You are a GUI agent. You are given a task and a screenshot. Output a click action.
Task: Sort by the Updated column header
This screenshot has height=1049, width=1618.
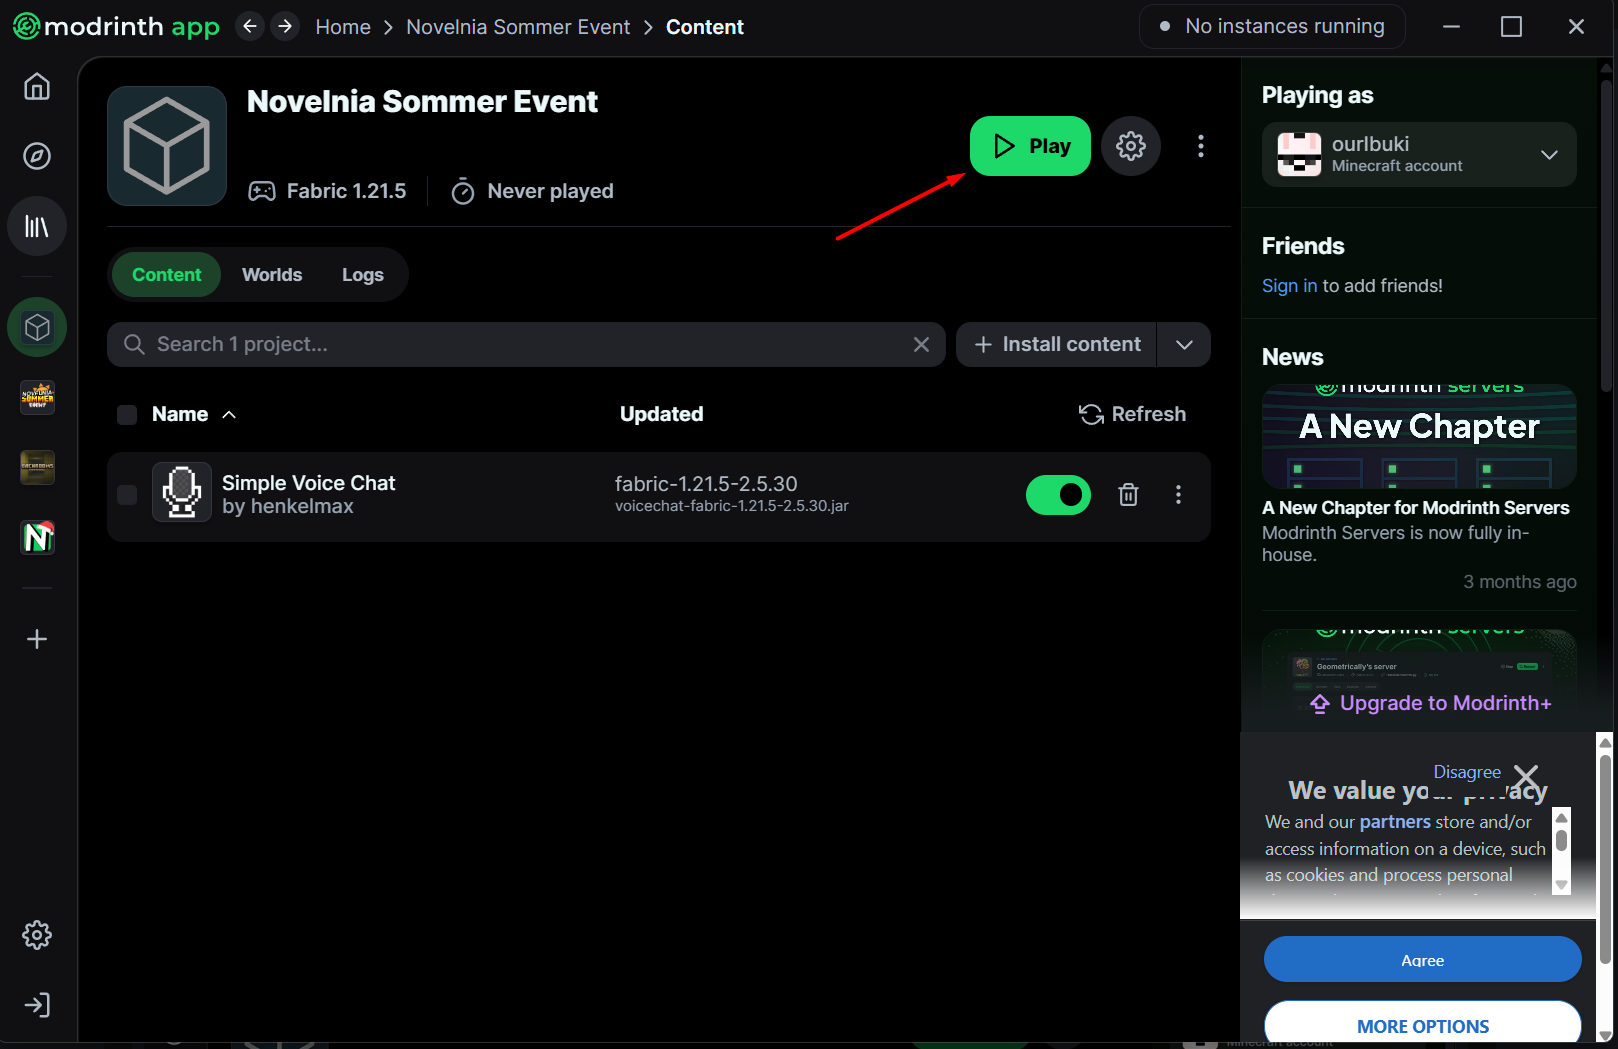click(661, 414)
